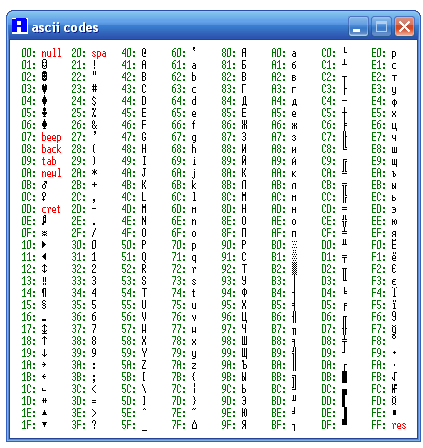Screen dimensions: 423x448
Task: Click the code label 'DB:'
Action: pyautogui.click(x=329, y=377)
